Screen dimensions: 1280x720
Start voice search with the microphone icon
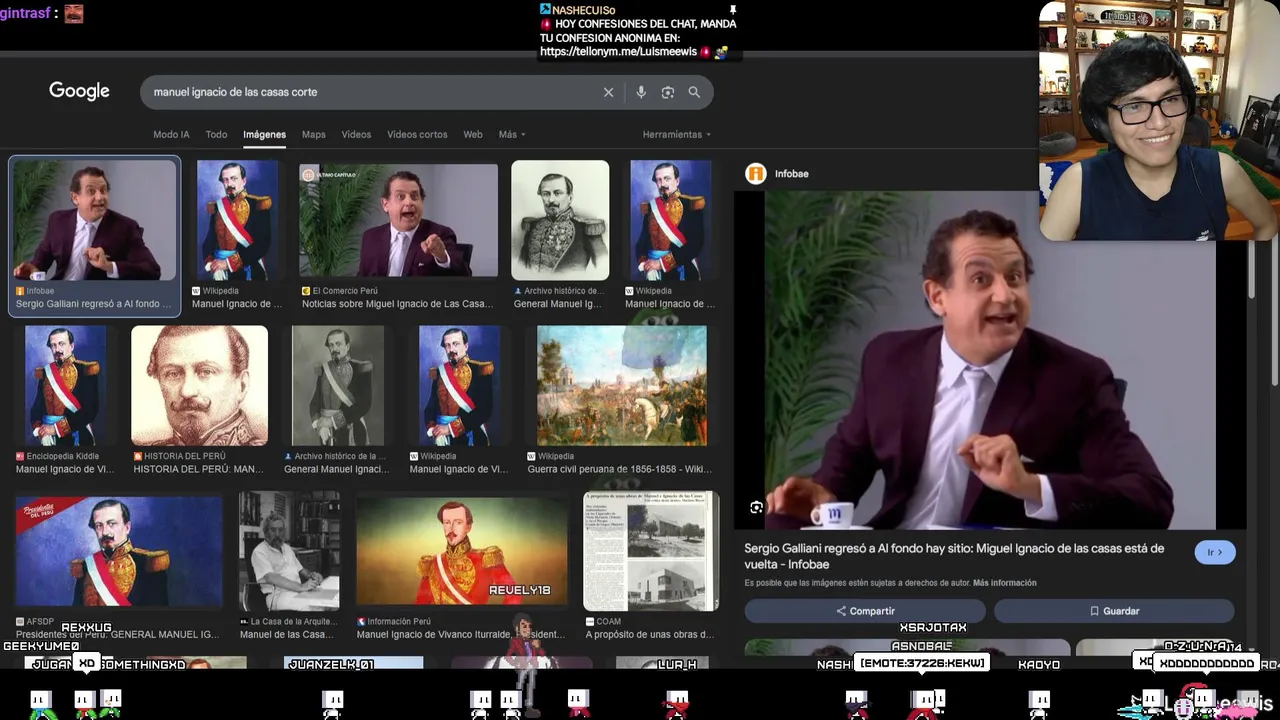coord(641,92)
